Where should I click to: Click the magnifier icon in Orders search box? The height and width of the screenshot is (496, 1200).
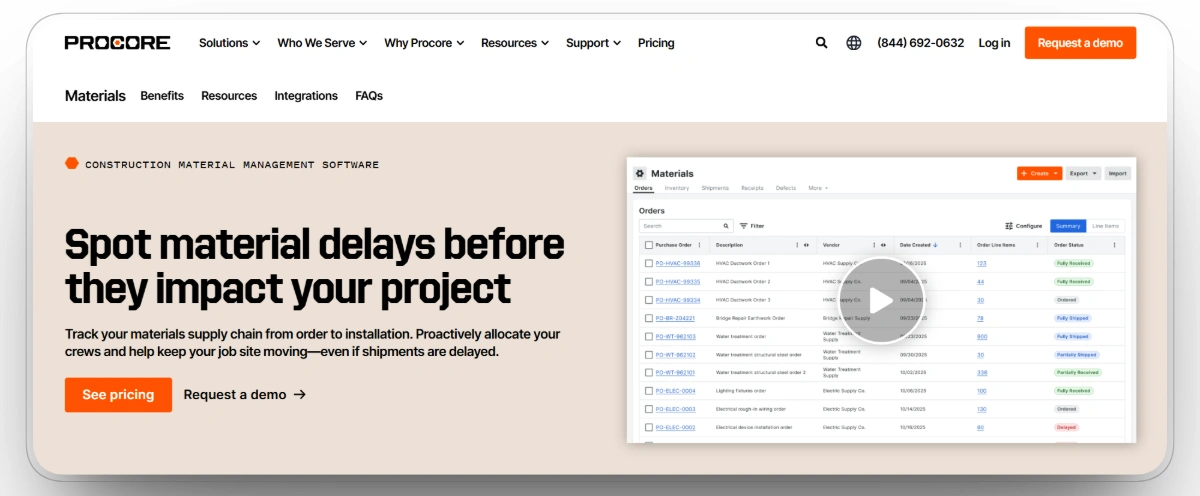(726, 226)
